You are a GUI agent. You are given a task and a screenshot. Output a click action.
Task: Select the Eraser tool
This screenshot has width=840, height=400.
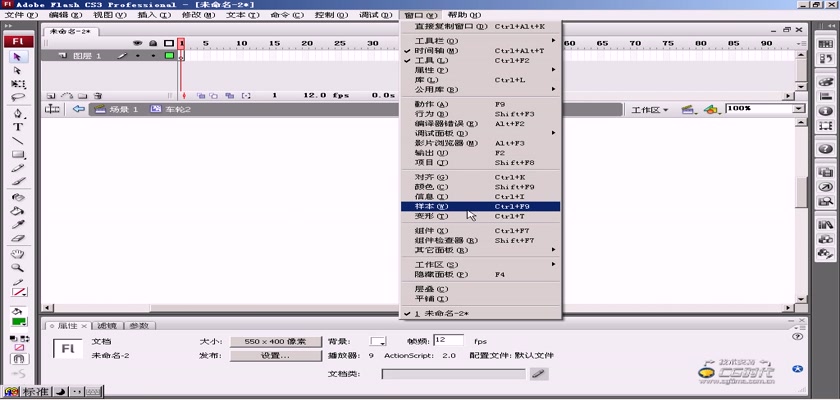coord(18,238)
